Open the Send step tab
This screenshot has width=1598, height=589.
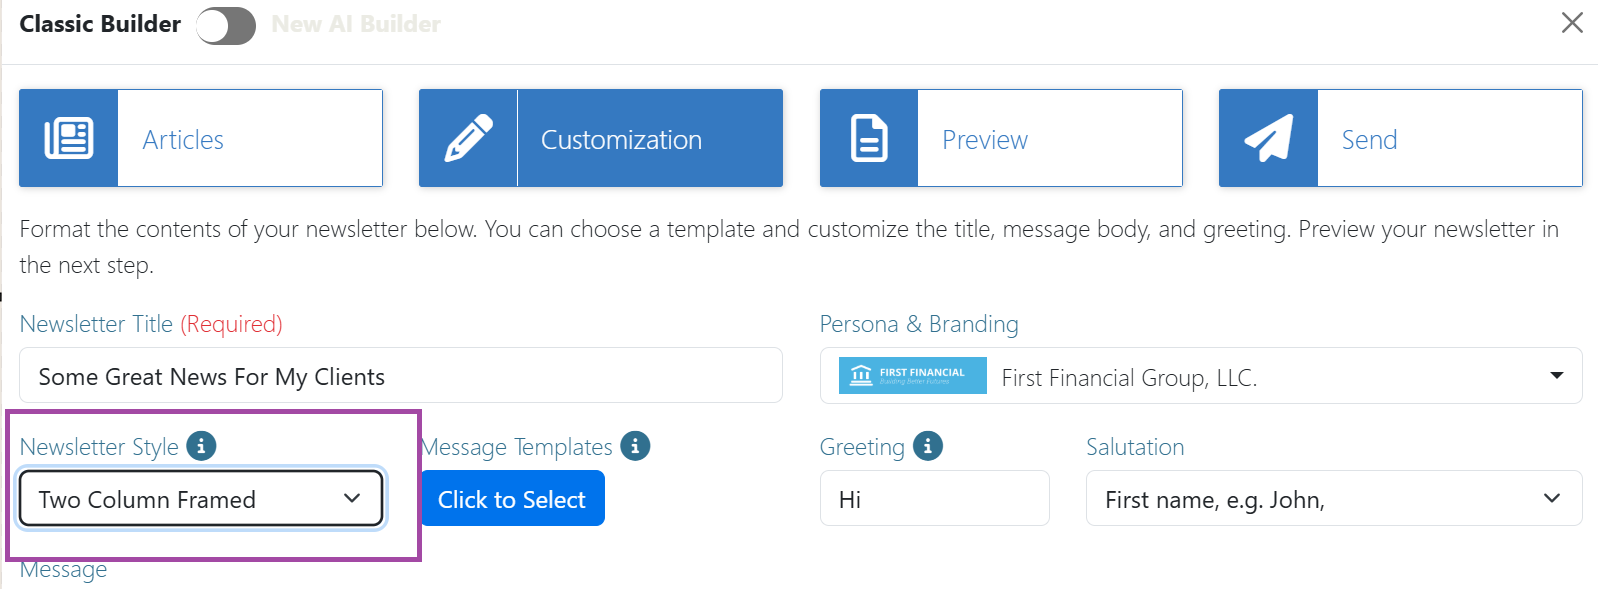1400,138
